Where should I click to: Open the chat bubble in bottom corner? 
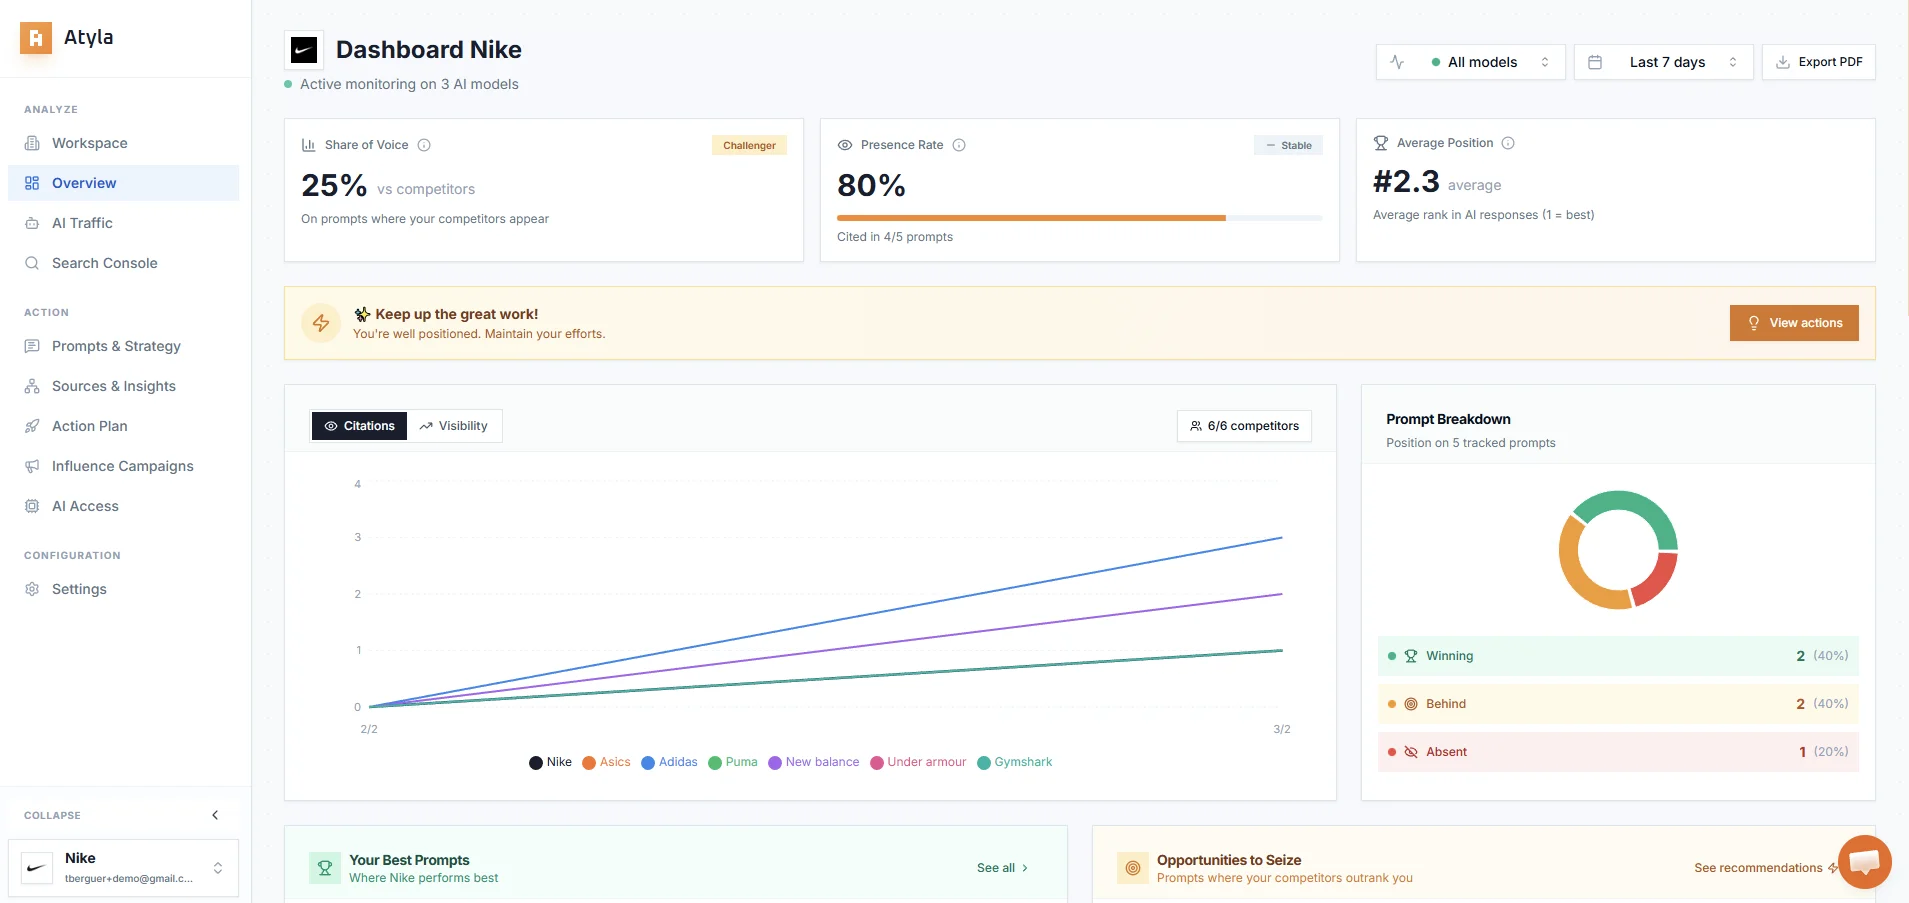[x=1865, y=860]
